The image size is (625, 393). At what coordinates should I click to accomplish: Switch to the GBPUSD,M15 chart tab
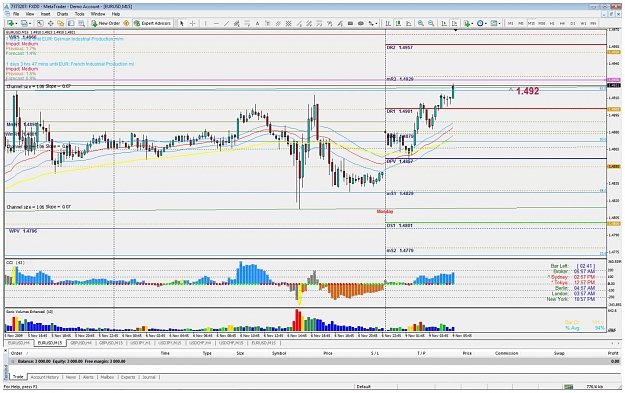[x=110, y=343]
